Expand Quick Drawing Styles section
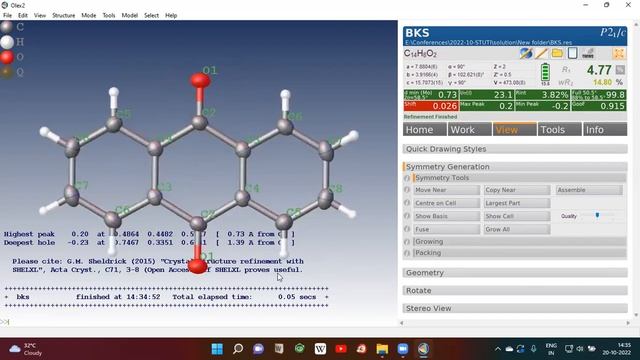This screenshot has height=360, width=640. [x=515, y=149]
